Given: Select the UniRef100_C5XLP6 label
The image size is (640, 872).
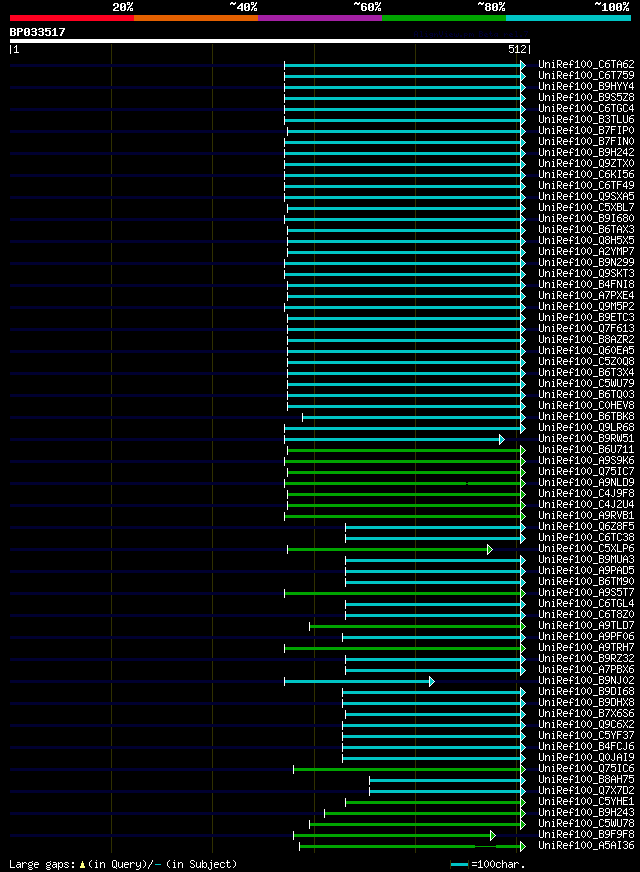Looking at the screenshot, I should 586,548.
